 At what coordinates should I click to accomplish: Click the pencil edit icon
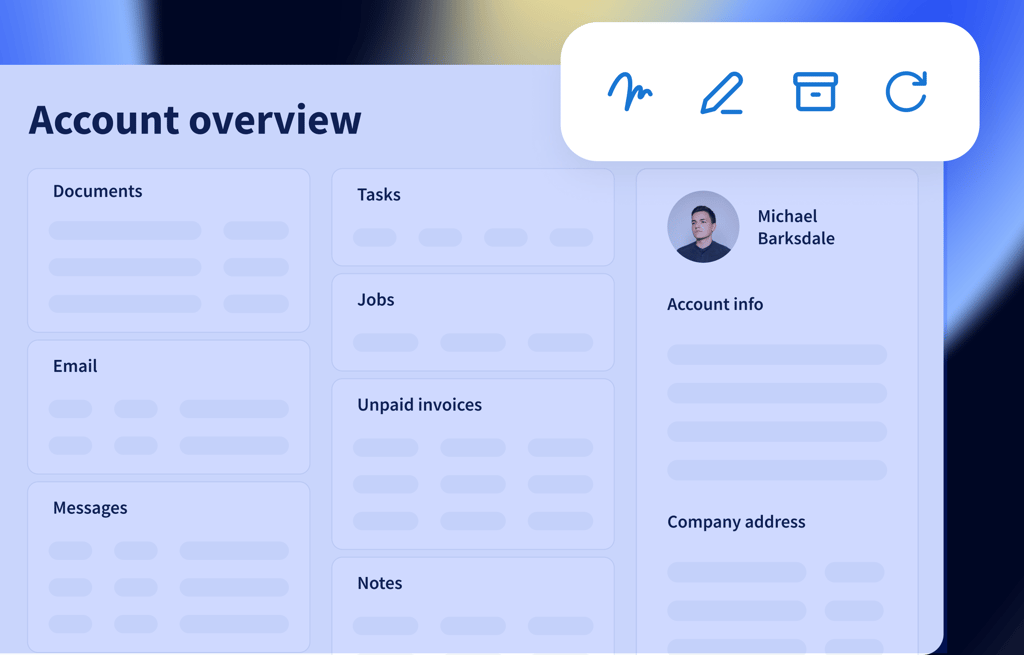[x=722, y=93]
